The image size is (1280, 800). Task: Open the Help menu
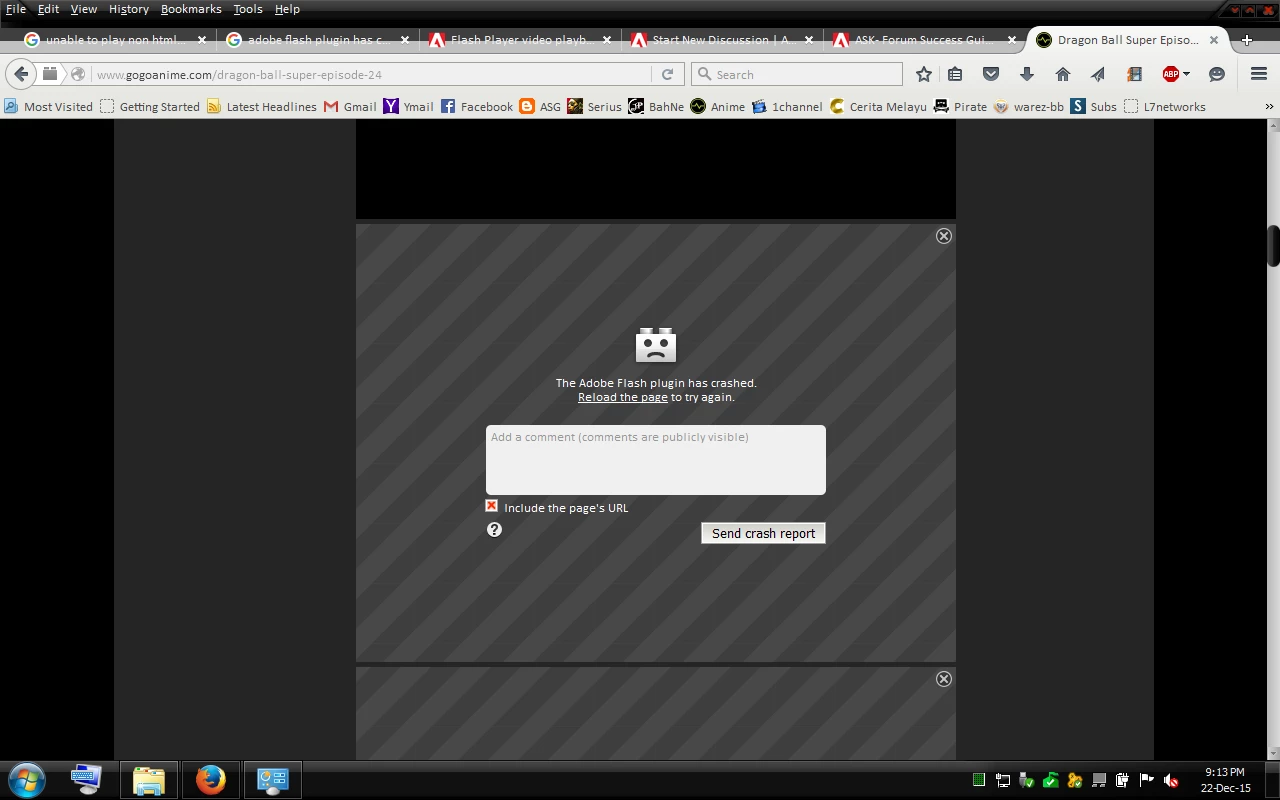click(x=287, y=9)
